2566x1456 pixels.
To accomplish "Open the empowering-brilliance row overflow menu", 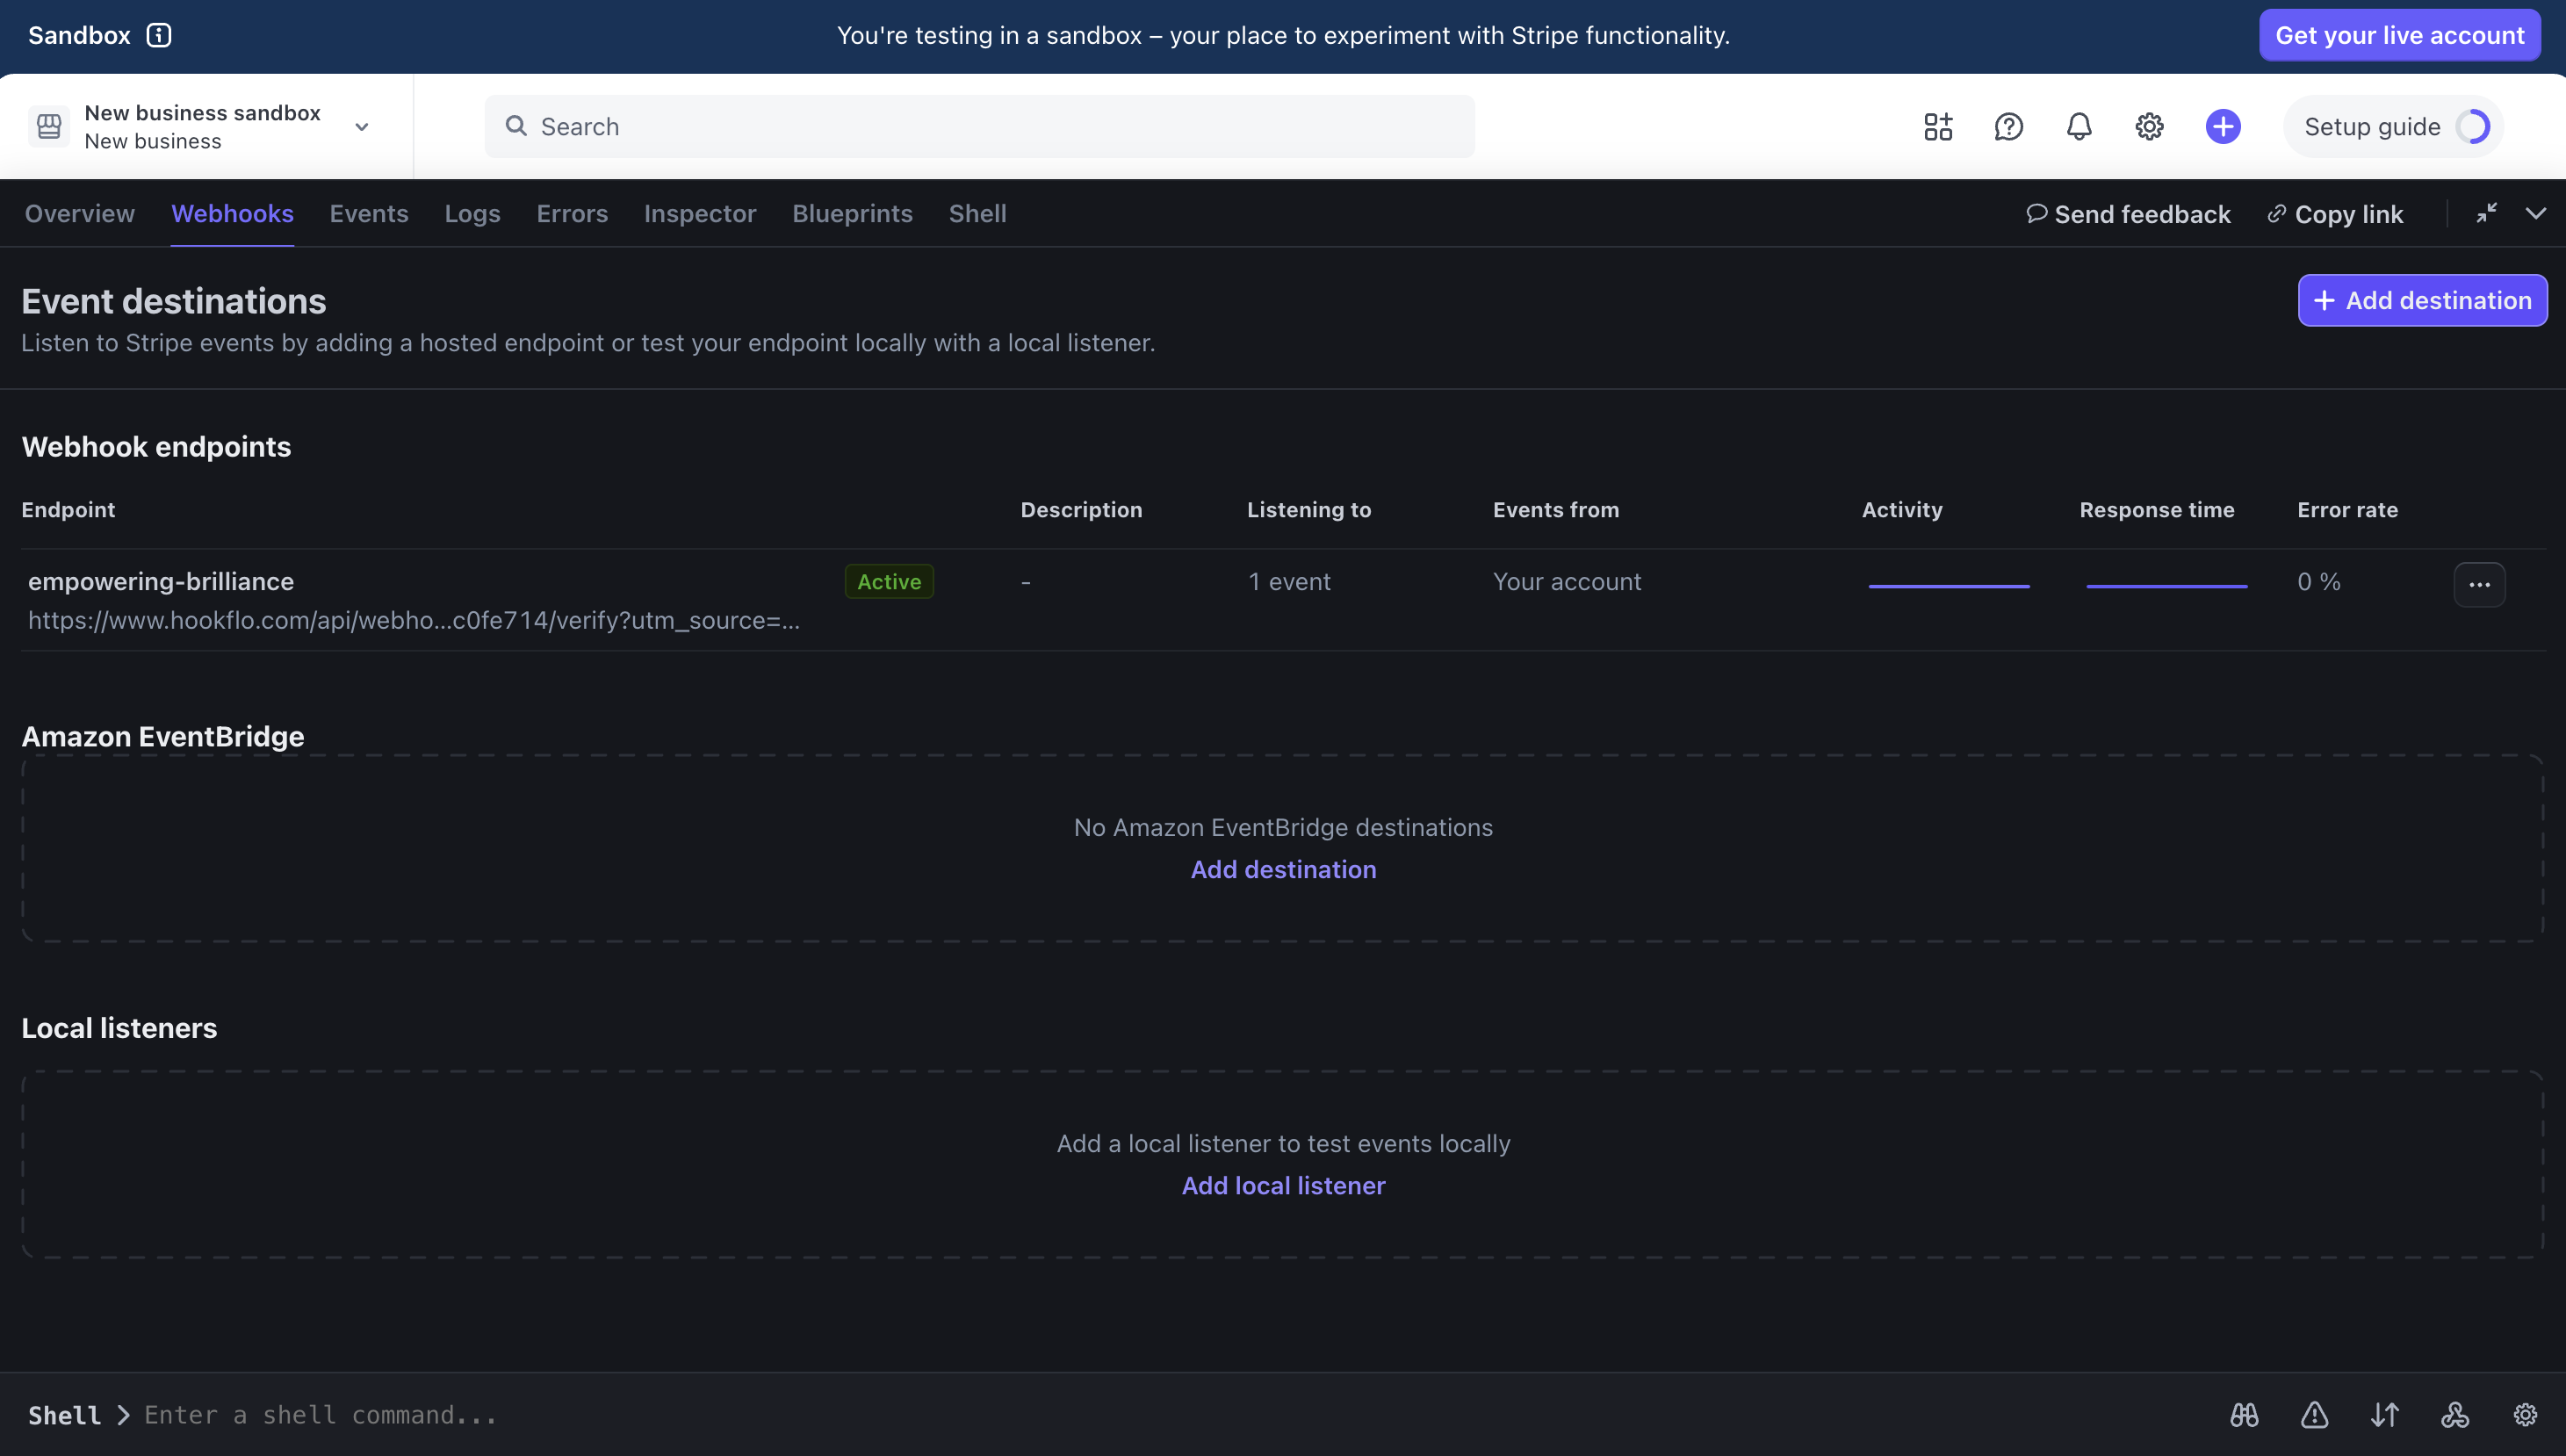I will pyautogui.click(x=2479, y=585).
